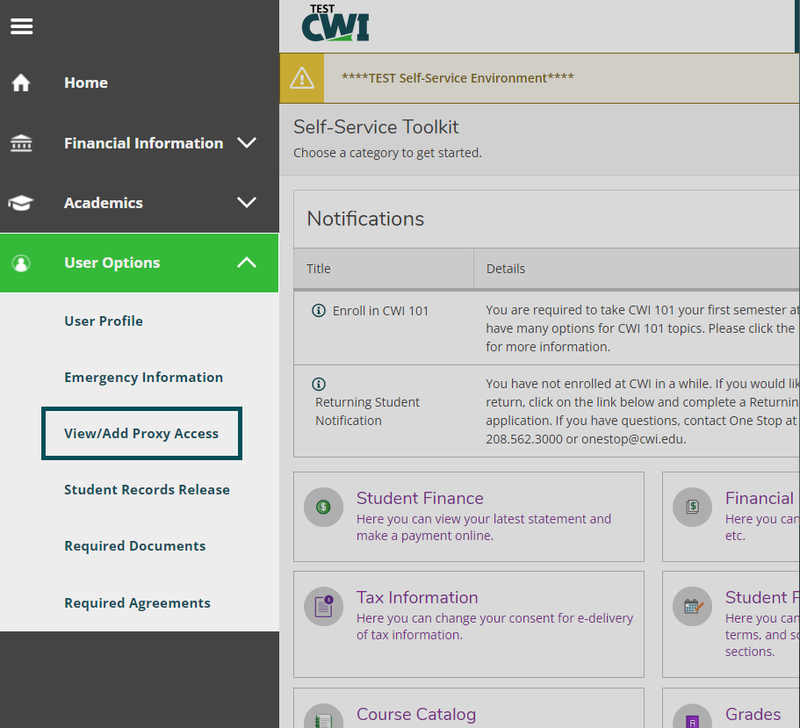The width and height of the screenshot is (800, 728).
Task: Open User Profile from the sidebar
Action: (103, 321)
